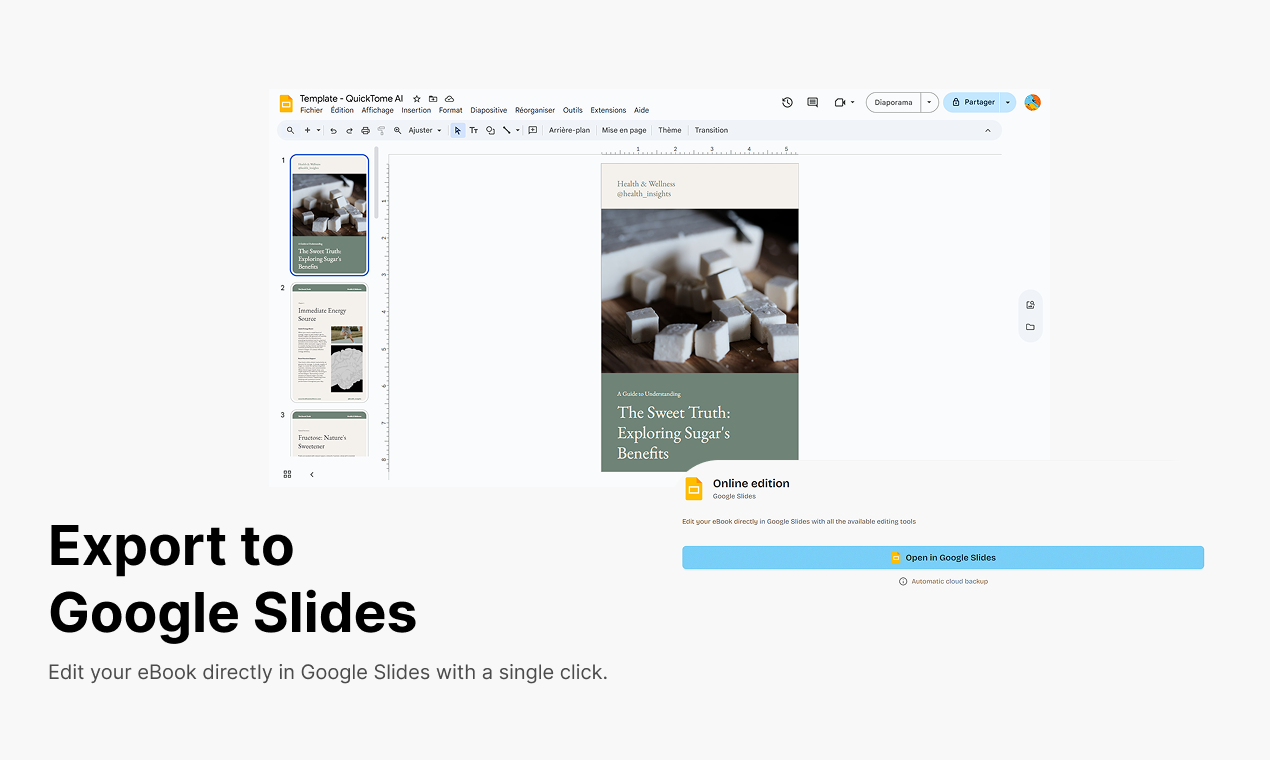The width and height of the screenshot is (1270, 760).
Task: Select the line tool
Action: (506, 130)
